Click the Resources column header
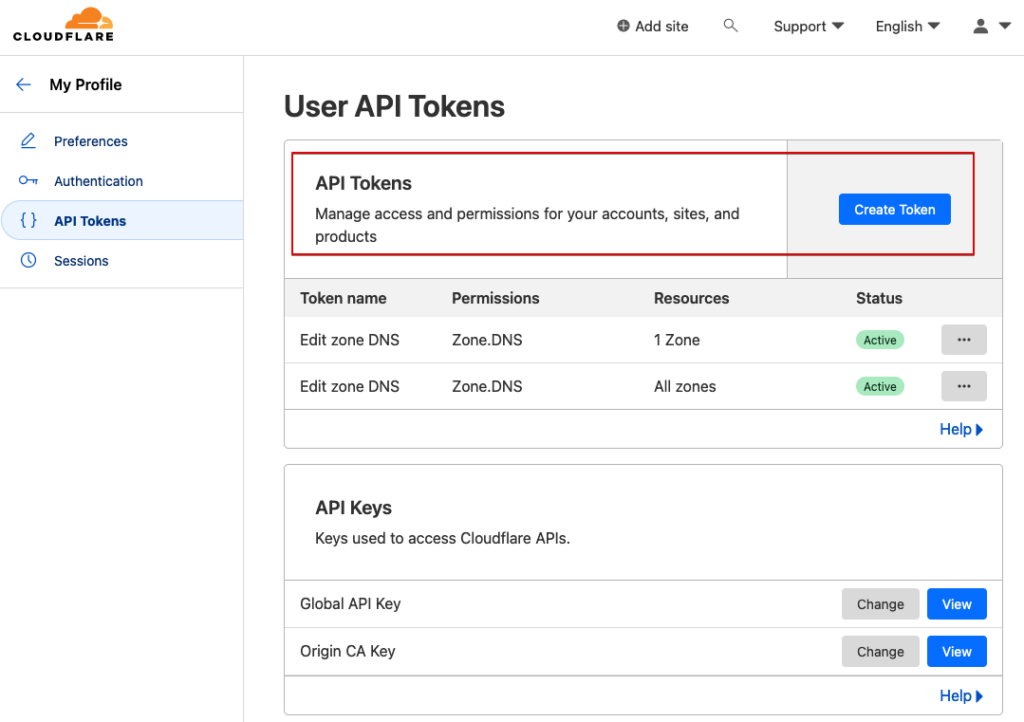Image resolution: width=1024 pixels, height=722 pixels. [x=692, y=298]
